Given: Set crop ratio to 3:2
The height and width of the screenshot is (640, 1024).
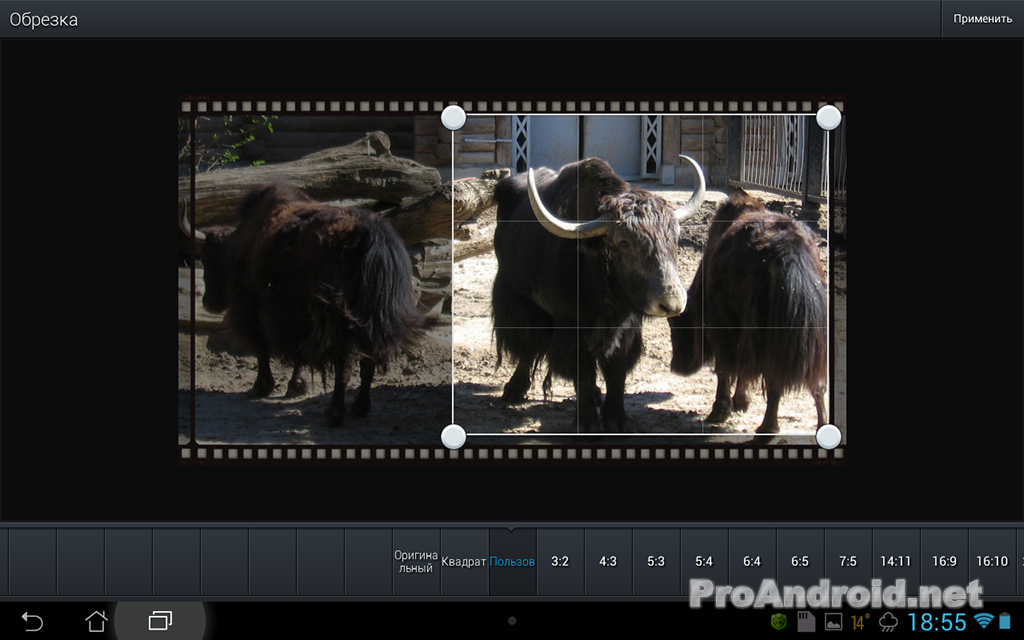Looking at the screenshot, I should pos(560,562).
